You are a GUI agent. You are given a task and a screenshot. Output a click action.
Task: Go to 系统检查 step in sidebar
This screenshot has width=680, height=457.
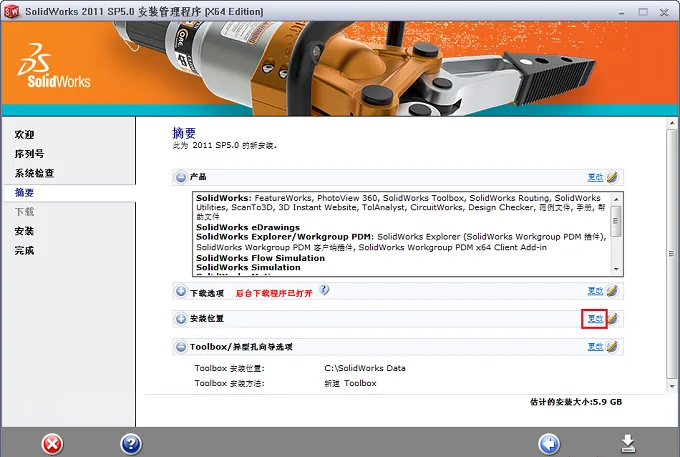pos(34,173)
